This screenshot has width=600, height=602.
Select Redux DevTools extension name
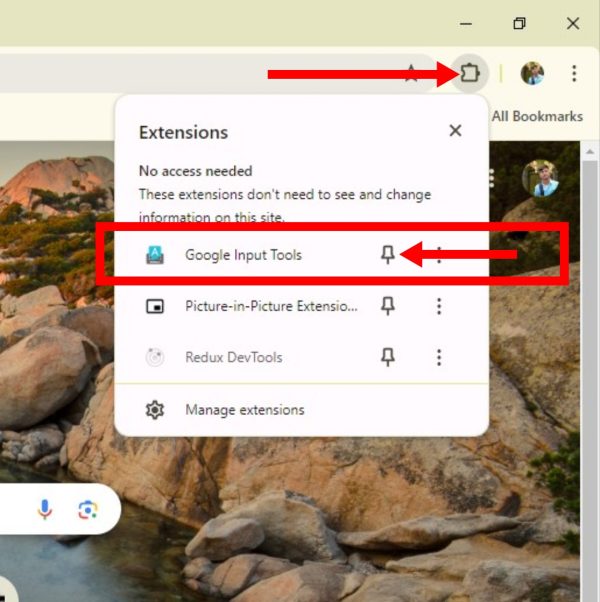[x=234, y=357]
